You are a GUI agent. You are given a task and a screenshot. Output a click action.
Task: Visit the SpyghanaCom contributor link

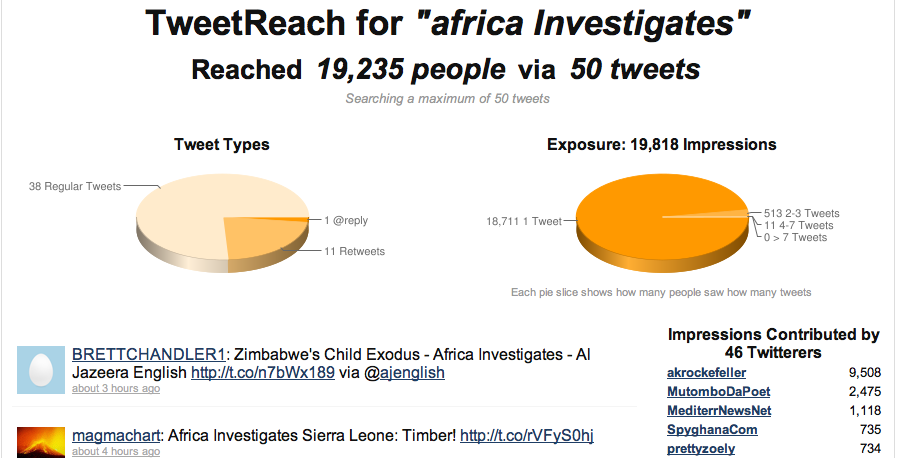pyautogui.click(x=712, y=430)
